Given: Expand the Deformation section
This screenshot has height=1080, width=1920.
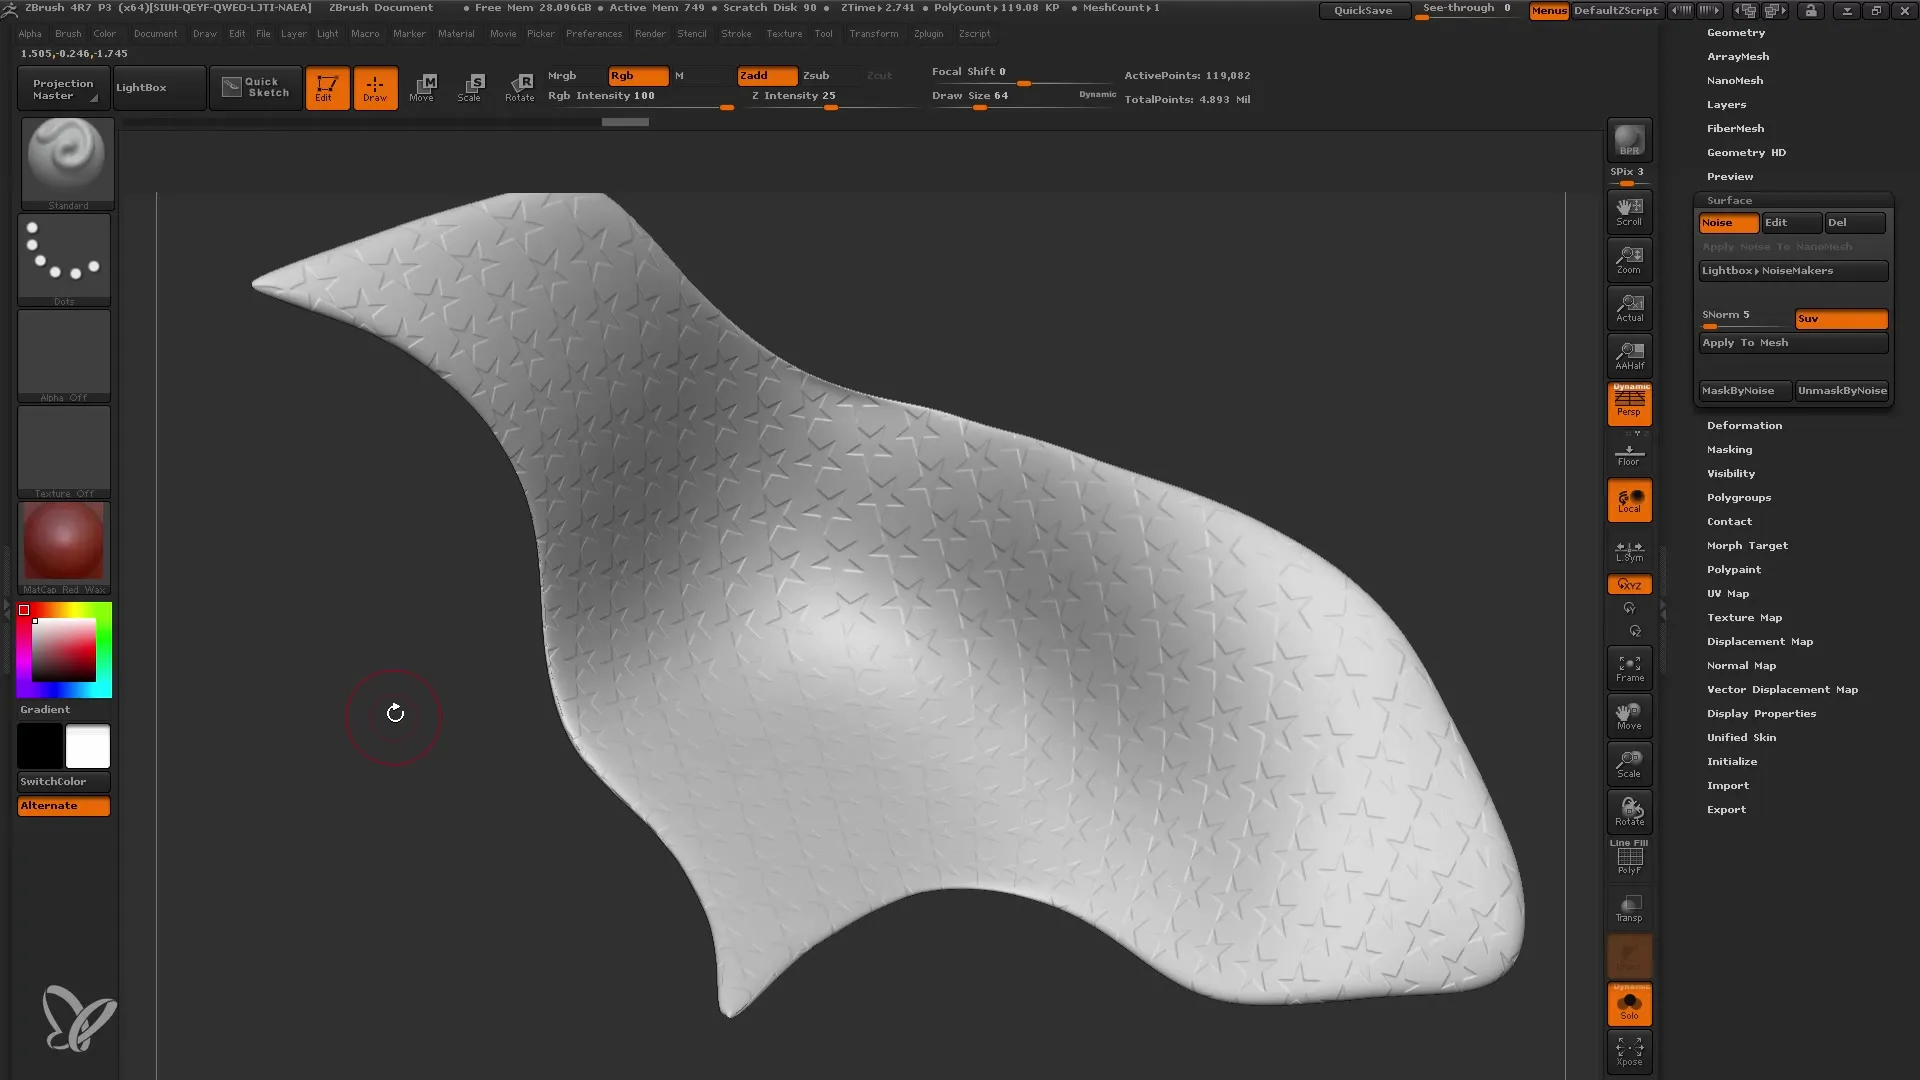Looking at the screenshot, I should coord(1745,425).
